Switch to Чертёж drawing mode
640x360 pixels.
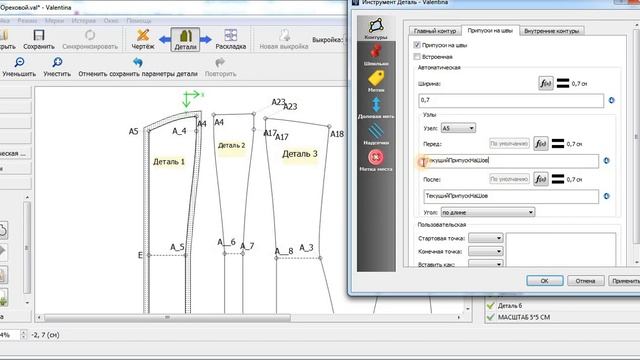pos(142,35)
